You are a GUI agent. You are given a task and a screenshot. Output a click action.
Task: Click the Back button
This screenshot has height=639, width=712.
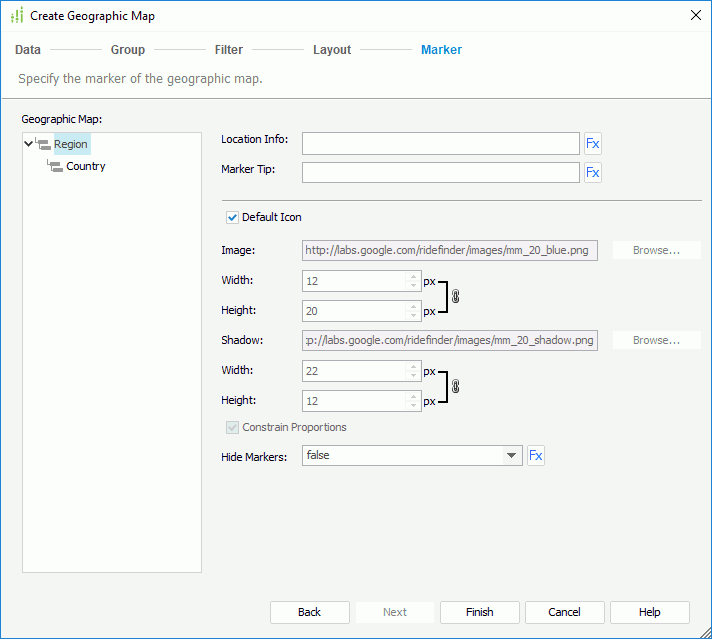coord(310,612)
